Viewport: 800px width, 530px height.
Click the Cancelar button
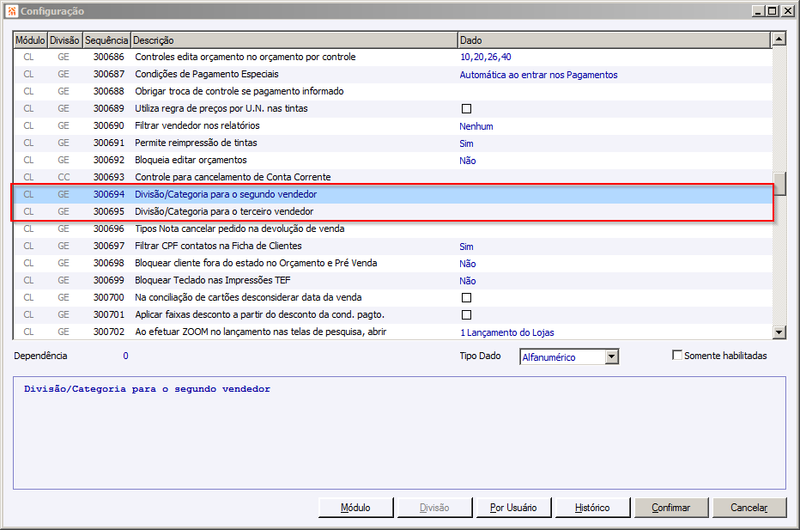[749, 508]
